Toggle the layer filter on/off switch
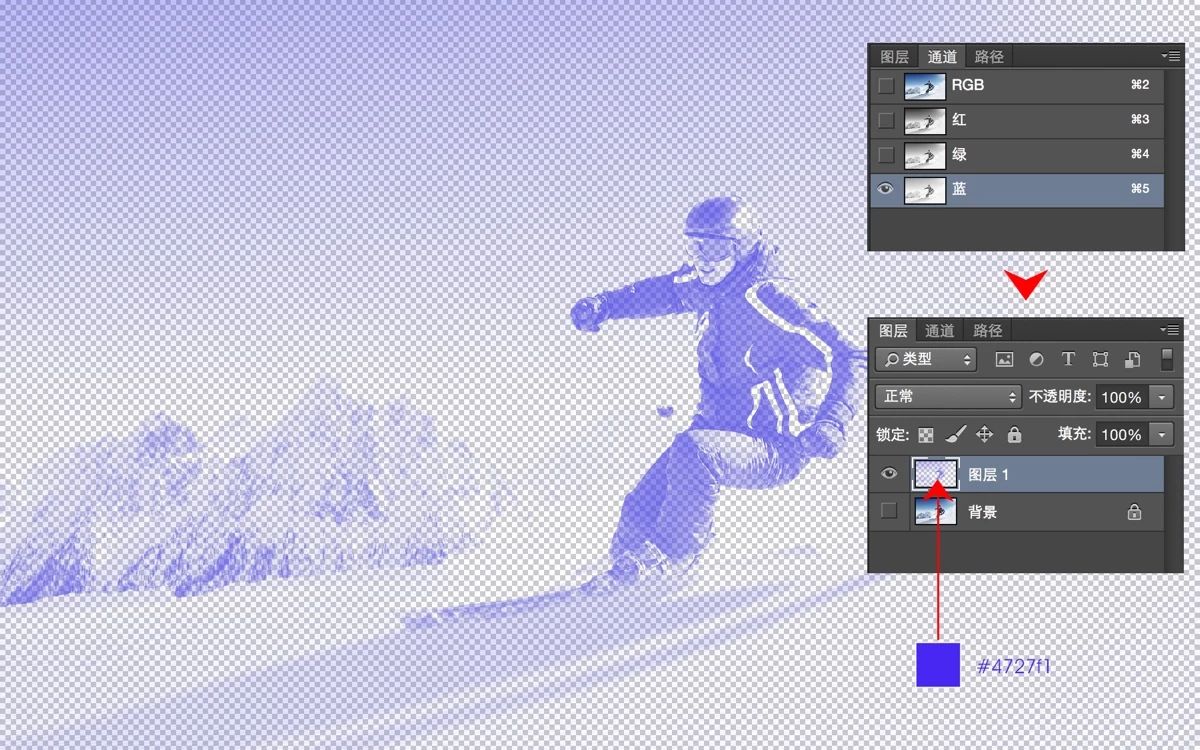The height and width of the screenshot is (750, 1200). [1166, 360]
